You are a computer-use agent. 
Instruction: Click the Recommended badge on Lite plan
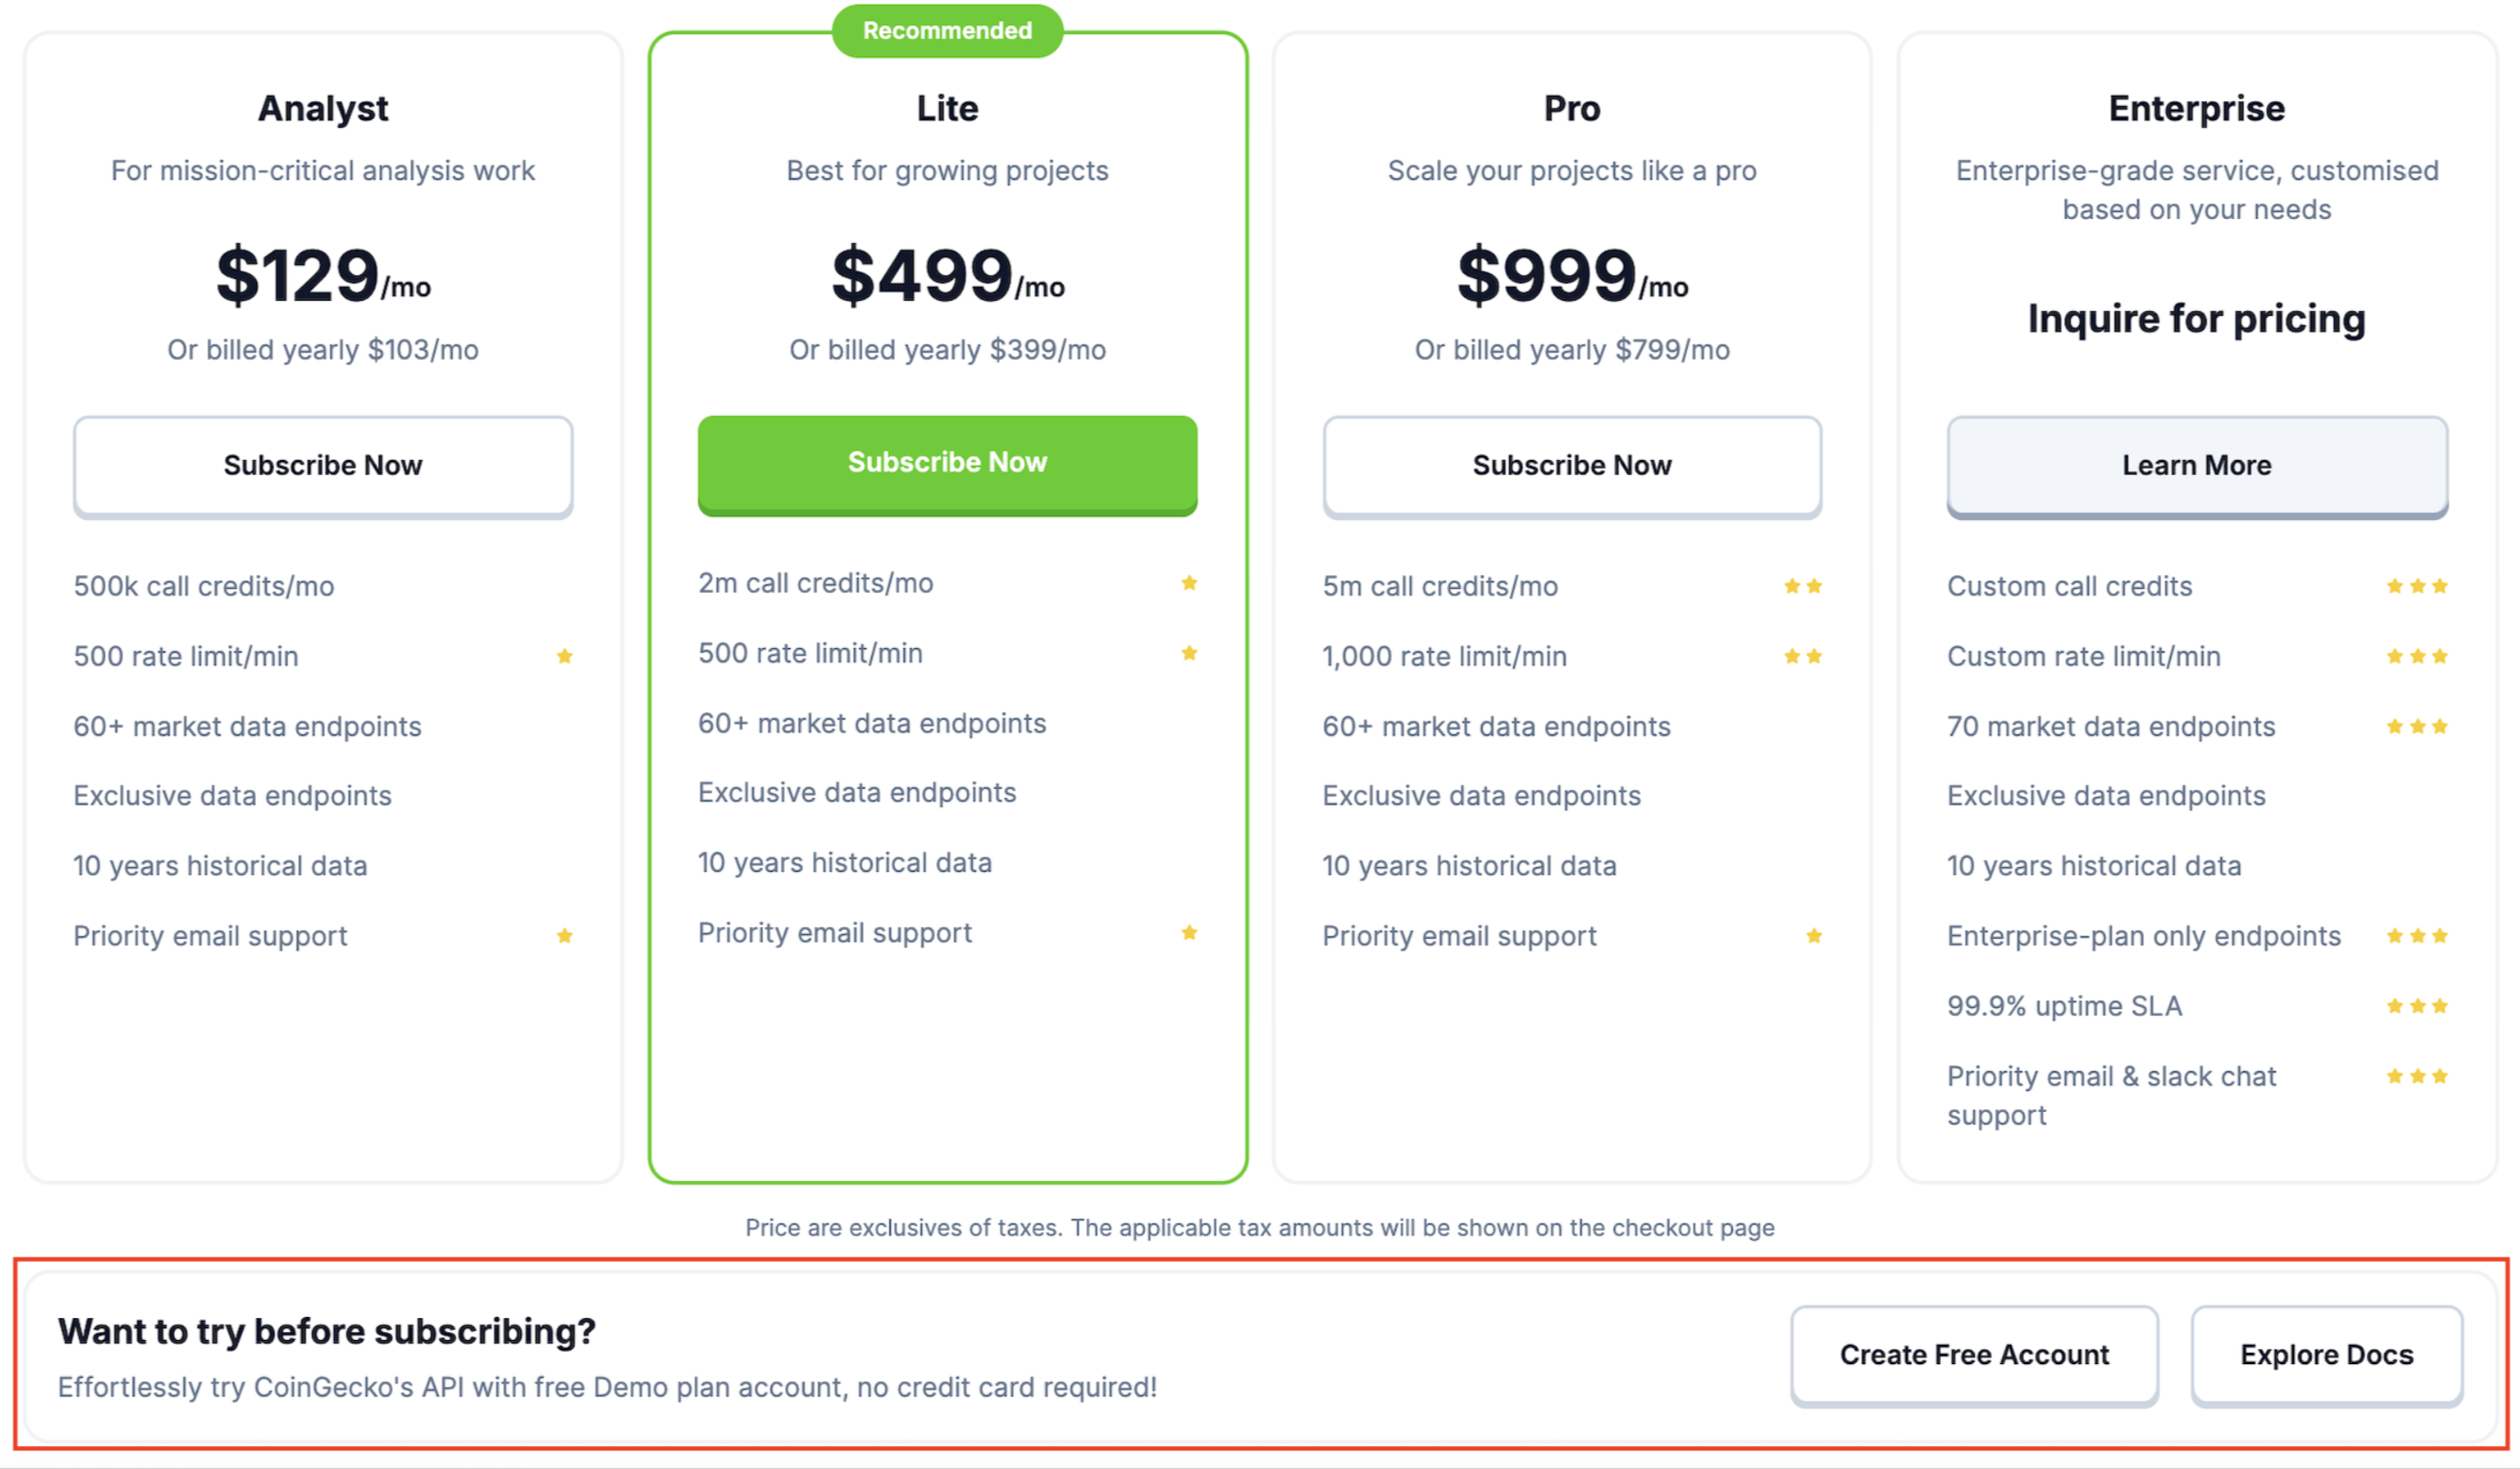[947, 31]
